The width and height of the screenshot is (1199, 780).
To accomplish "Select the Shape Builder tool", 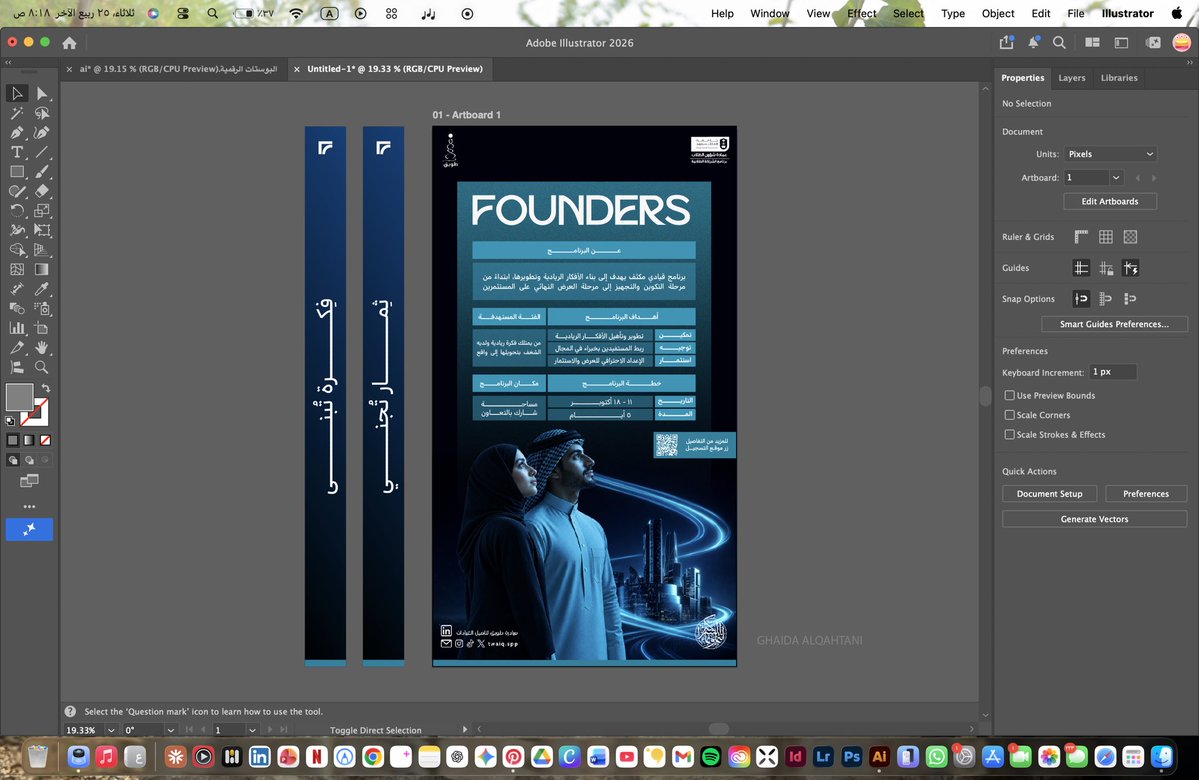I will coord(17,249).
